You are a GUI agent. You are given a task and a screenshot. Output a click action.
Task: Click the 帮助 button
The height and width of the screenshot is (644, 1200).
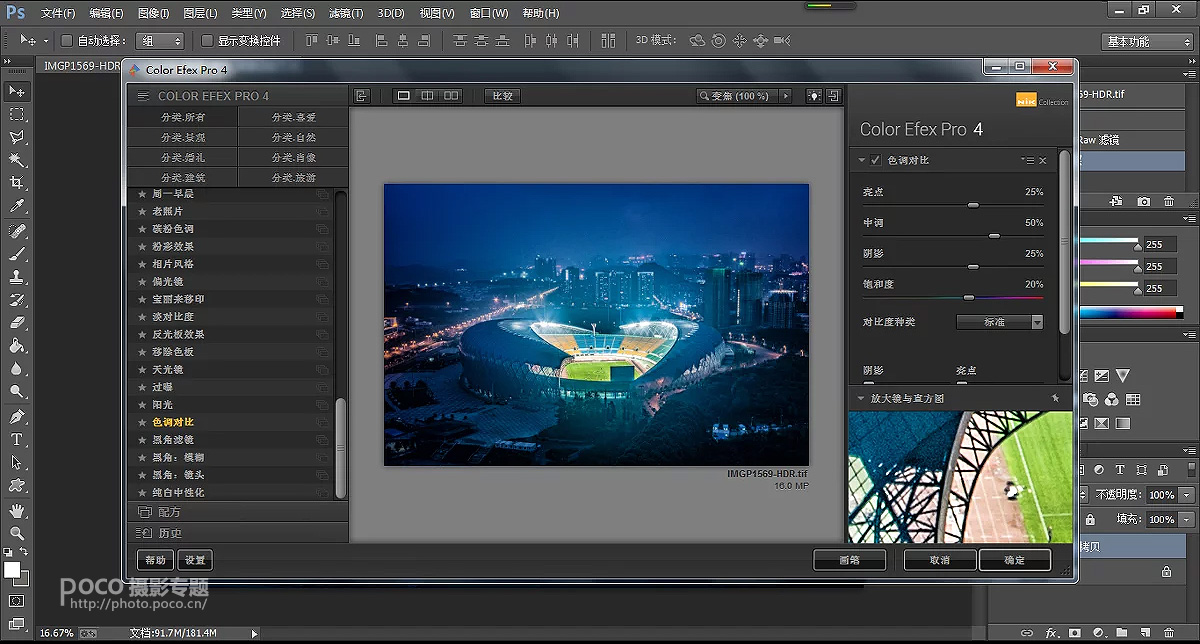click(155, 560)
